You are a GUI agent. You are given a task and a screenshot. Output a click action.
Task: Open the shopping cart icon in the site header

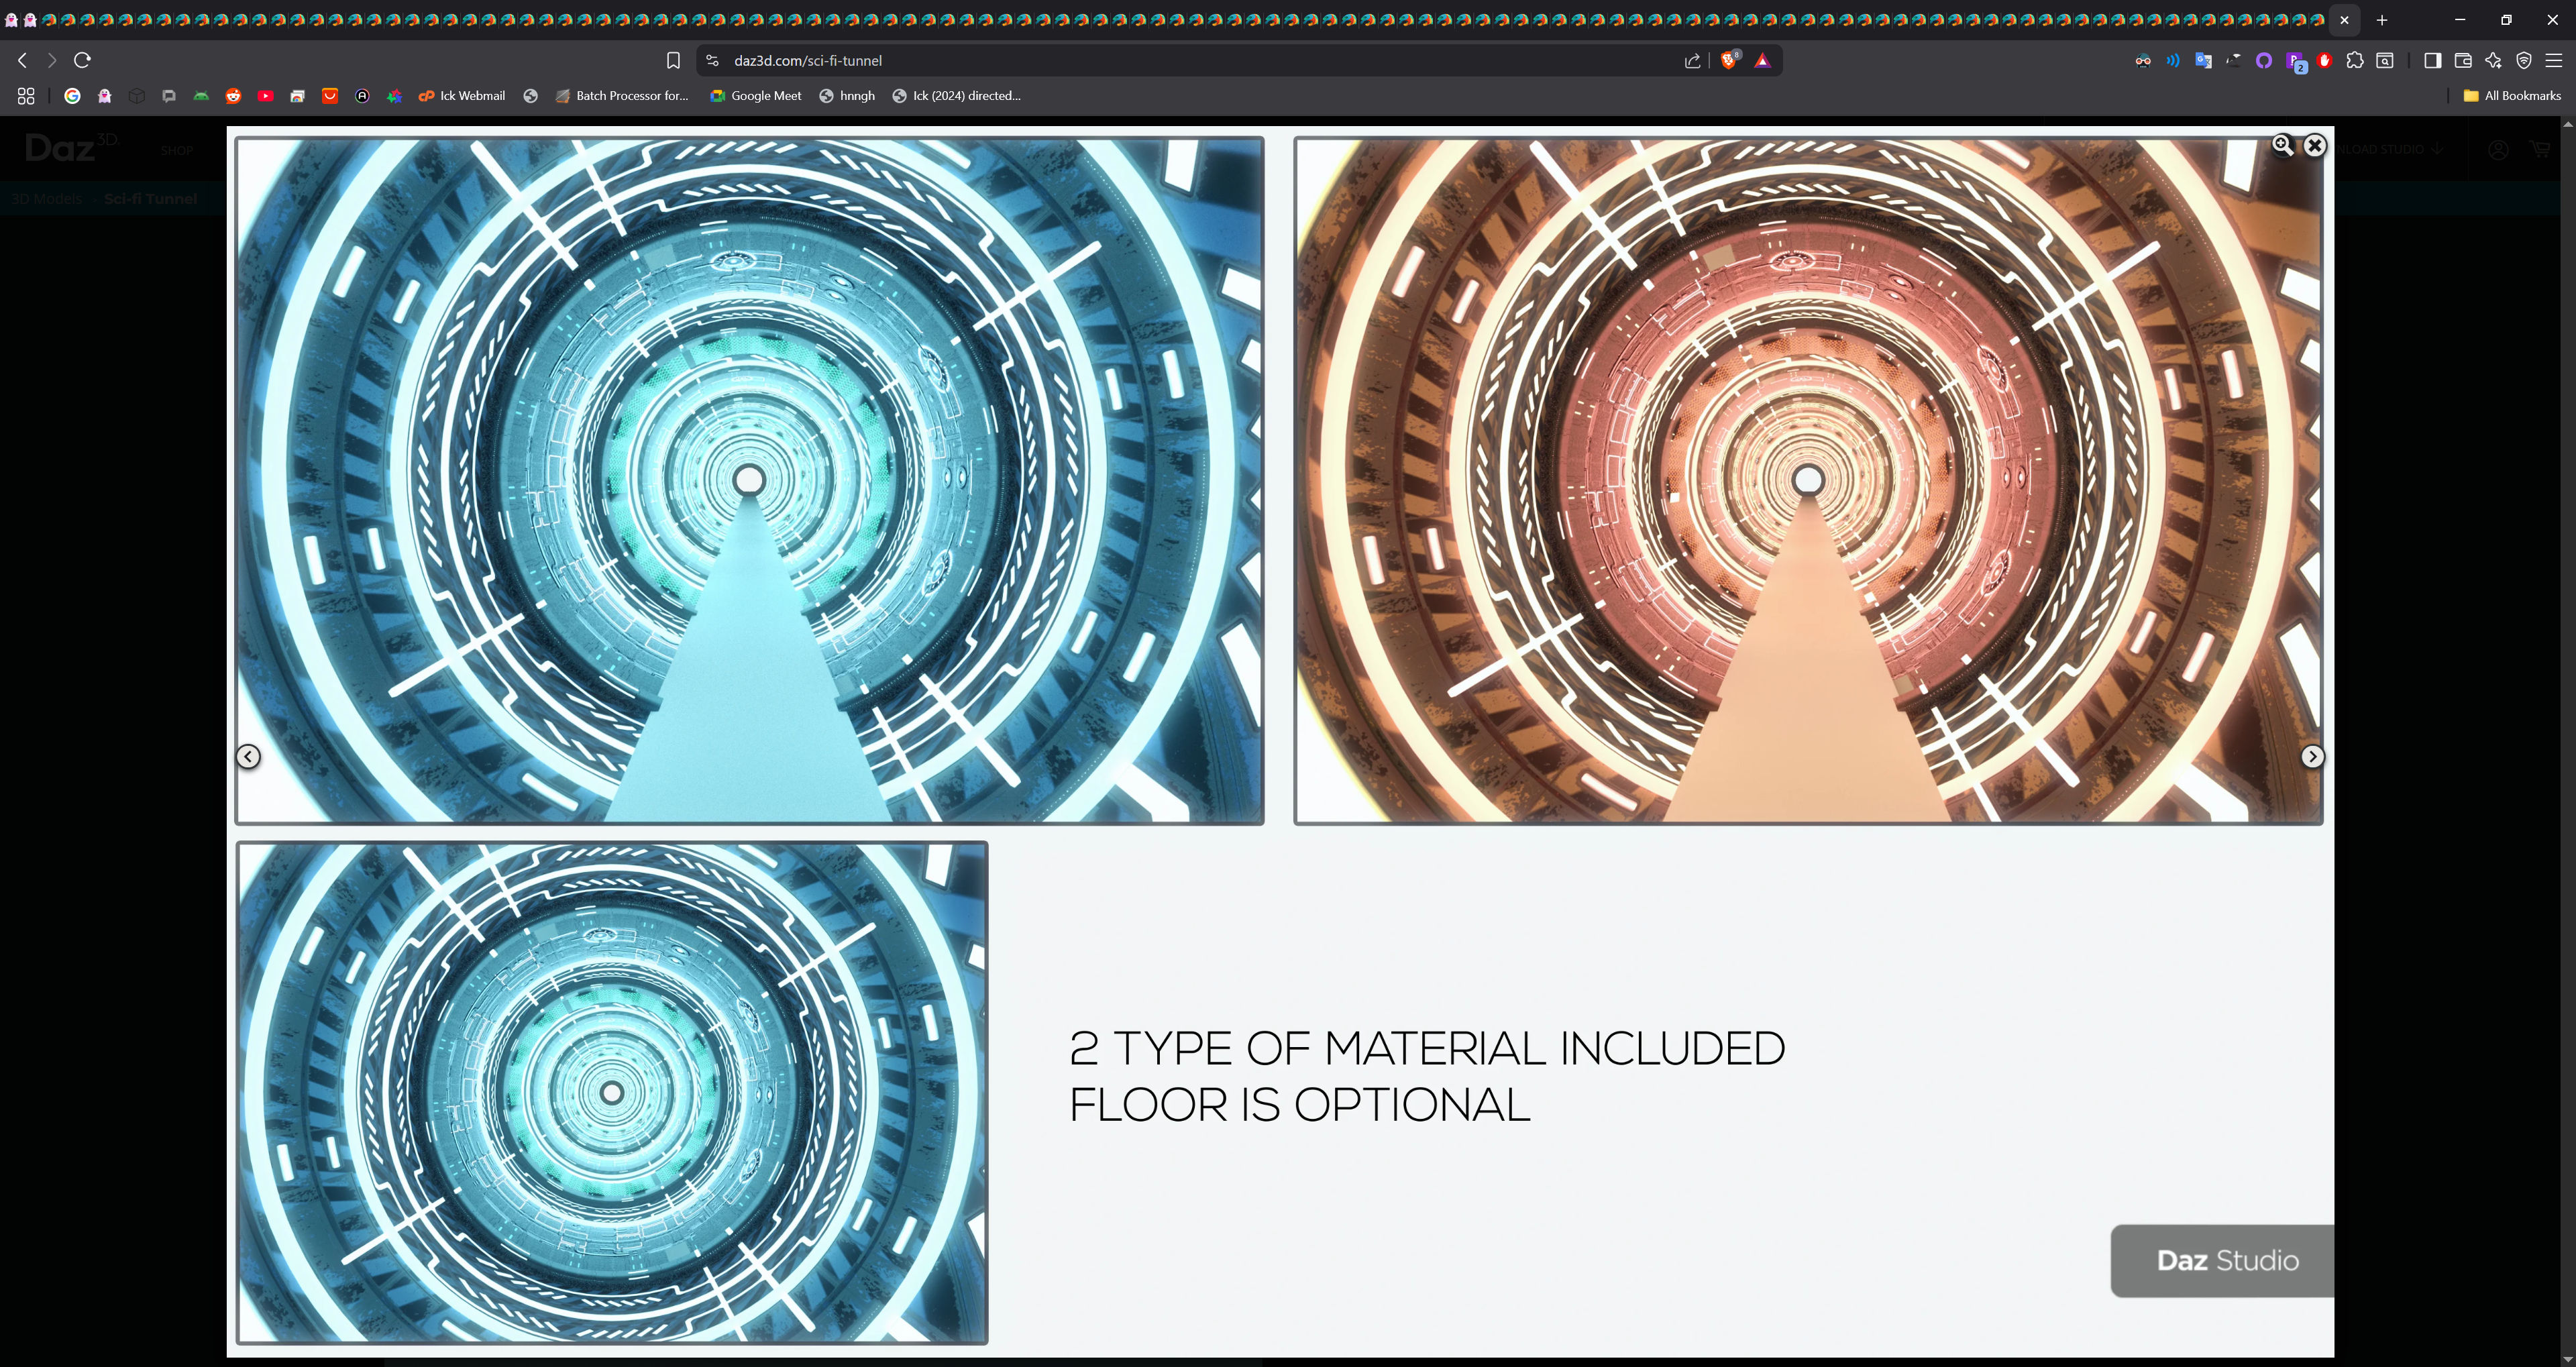2539,150
